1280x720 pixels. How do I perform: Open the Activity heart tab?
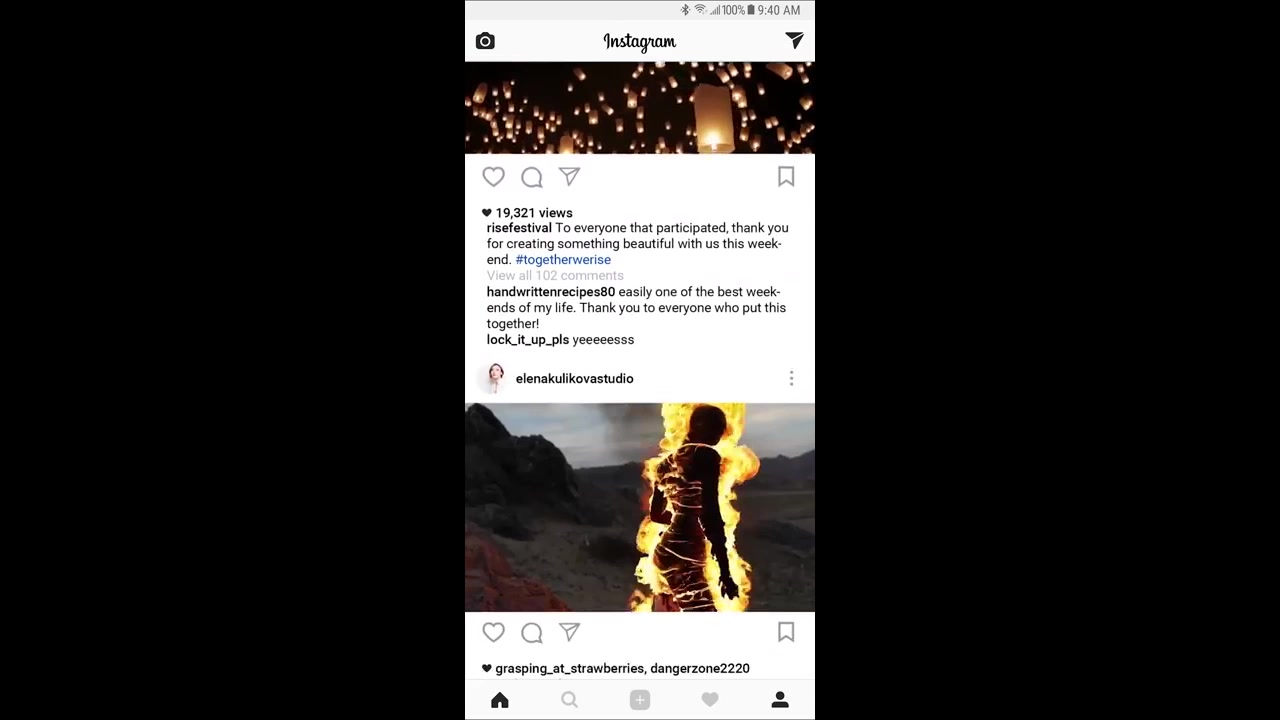[x=710, y=700]
